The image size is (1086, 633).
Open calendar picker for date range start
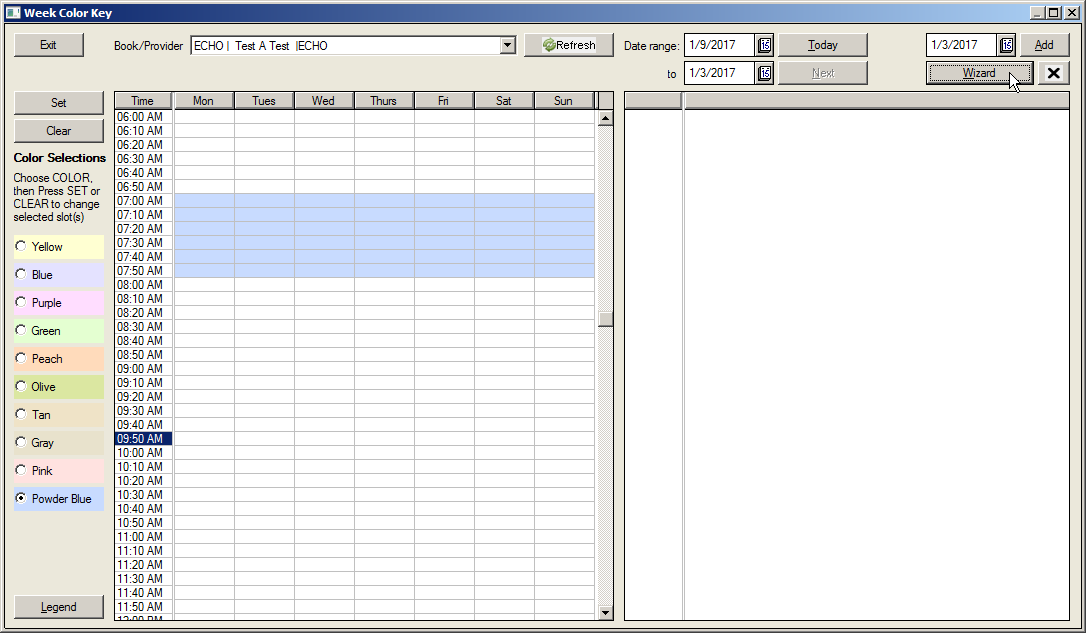(765, 45)
